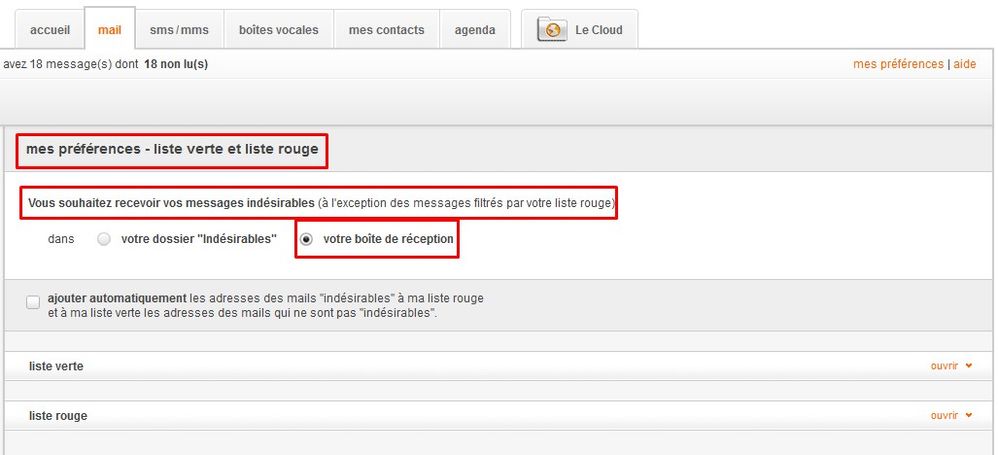Select the votre dossier "Indésirables" radio button
Viewport: 998px width, 455px height.
104,240
